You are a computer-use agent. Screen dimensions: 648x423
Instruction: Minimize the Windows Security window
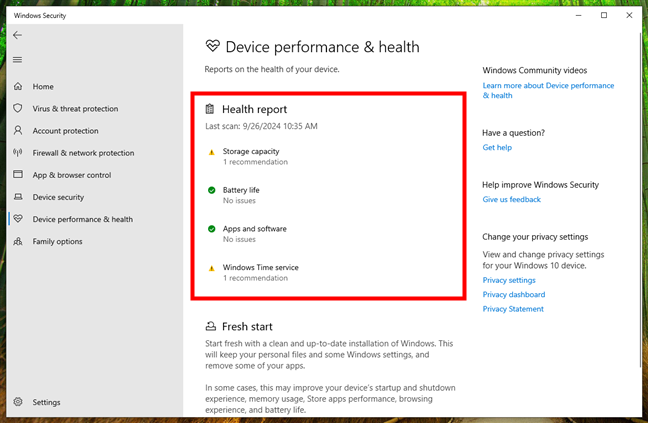click(x=579, y=15)
